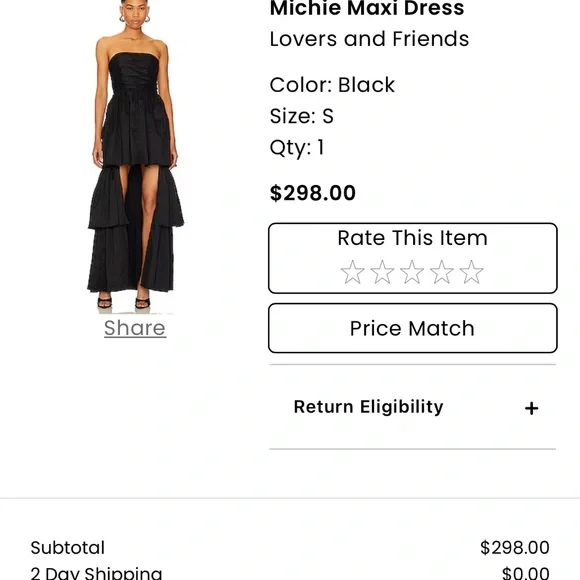Rate the dress five stars
This screenshot has width=580, height=580.
click(x=471, y=272)
